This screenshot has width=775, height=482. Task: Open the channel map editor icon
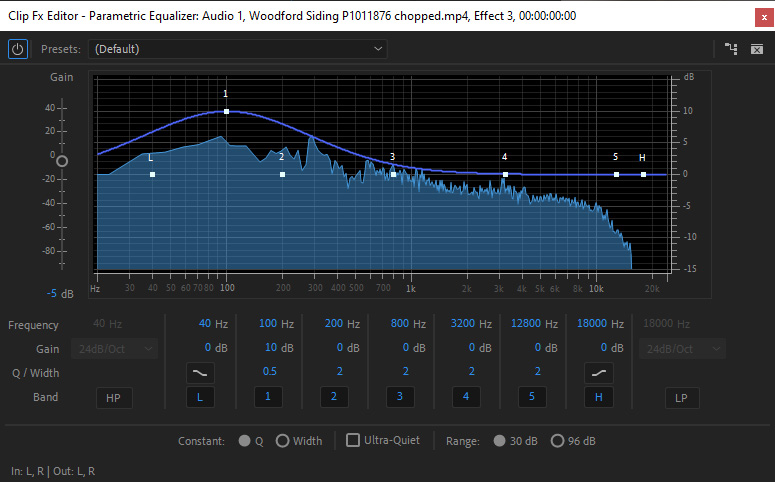tap(731, 49)
